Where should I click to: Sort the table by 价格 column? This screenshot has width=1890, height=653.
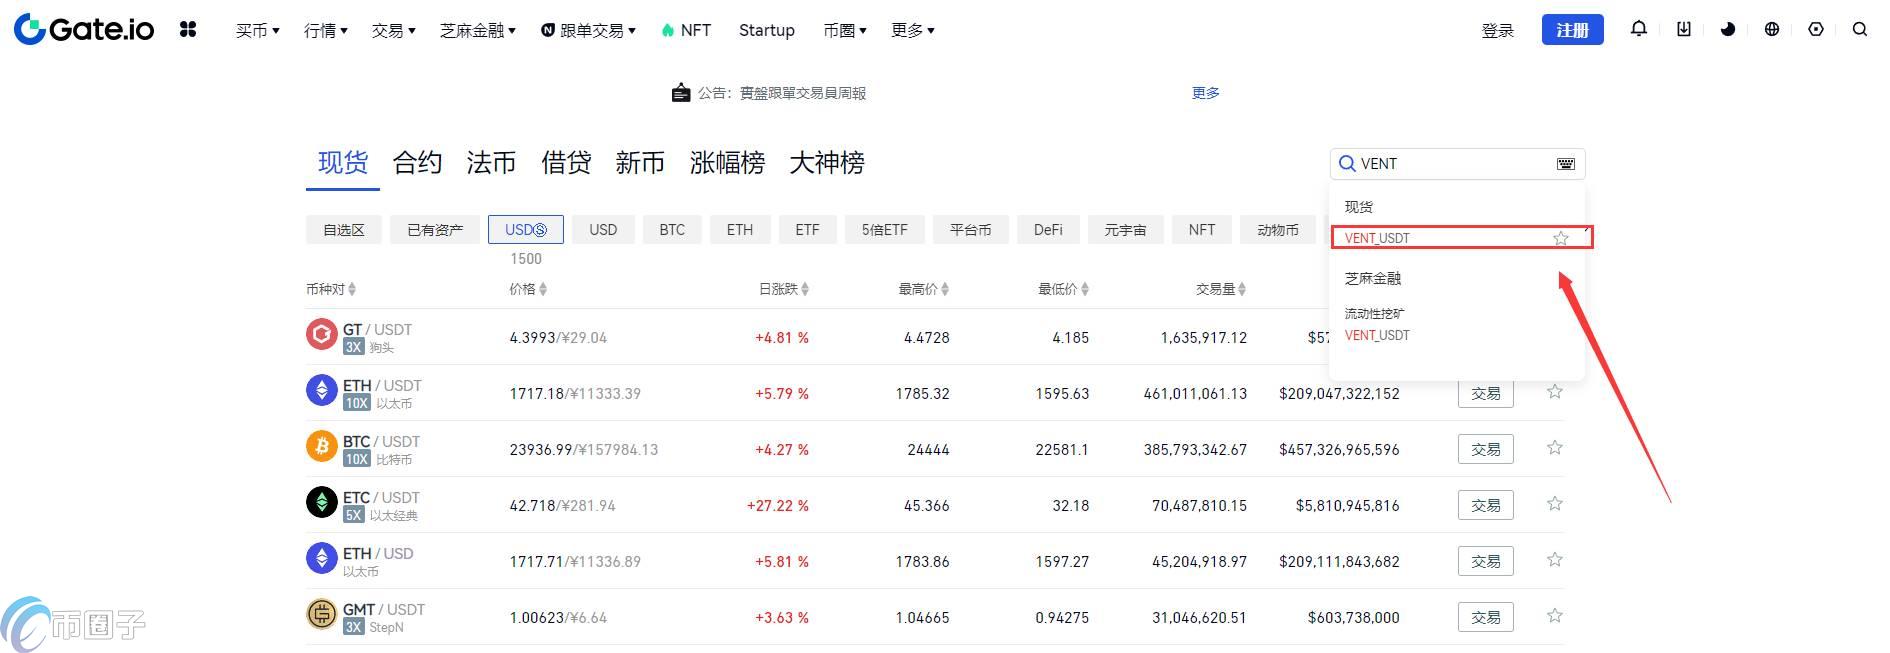coord(528,289)
